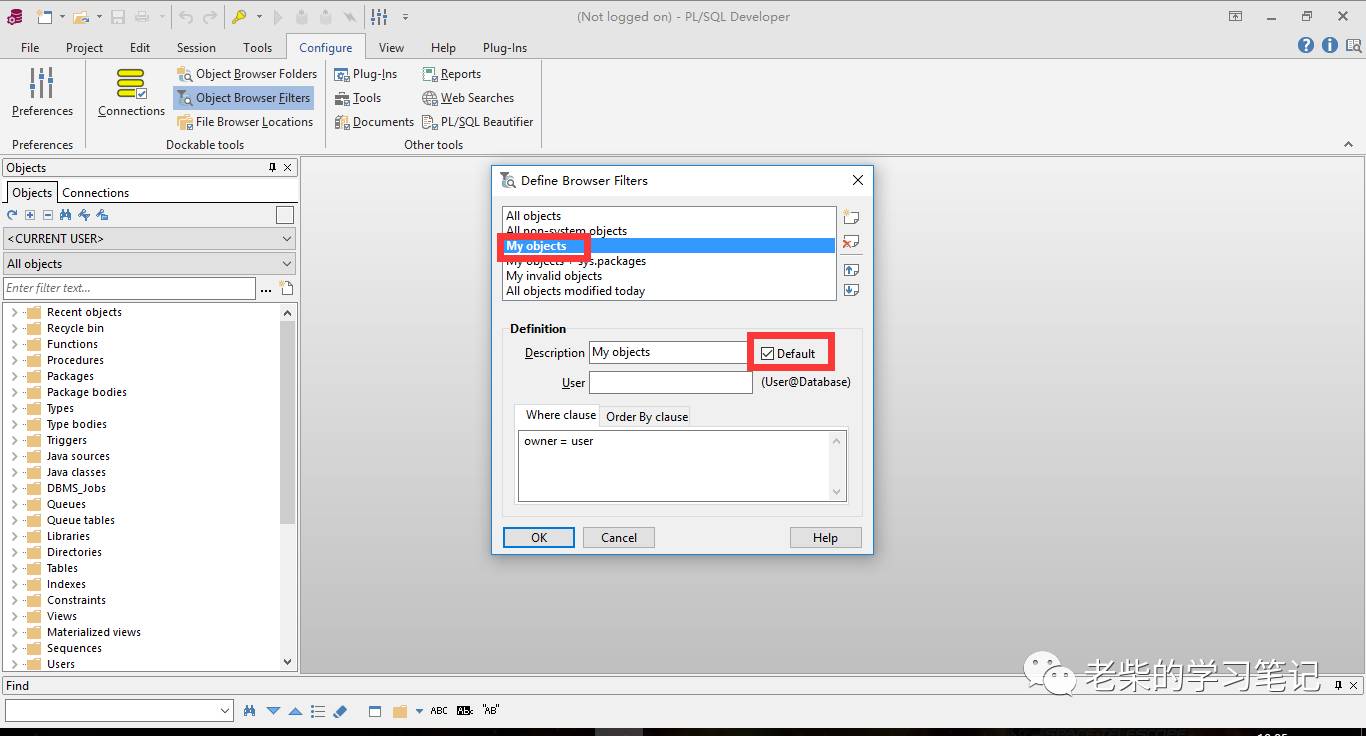Open File Browser Locations settings
Screen dimensions: 1366x736
(x=245, y=122)
